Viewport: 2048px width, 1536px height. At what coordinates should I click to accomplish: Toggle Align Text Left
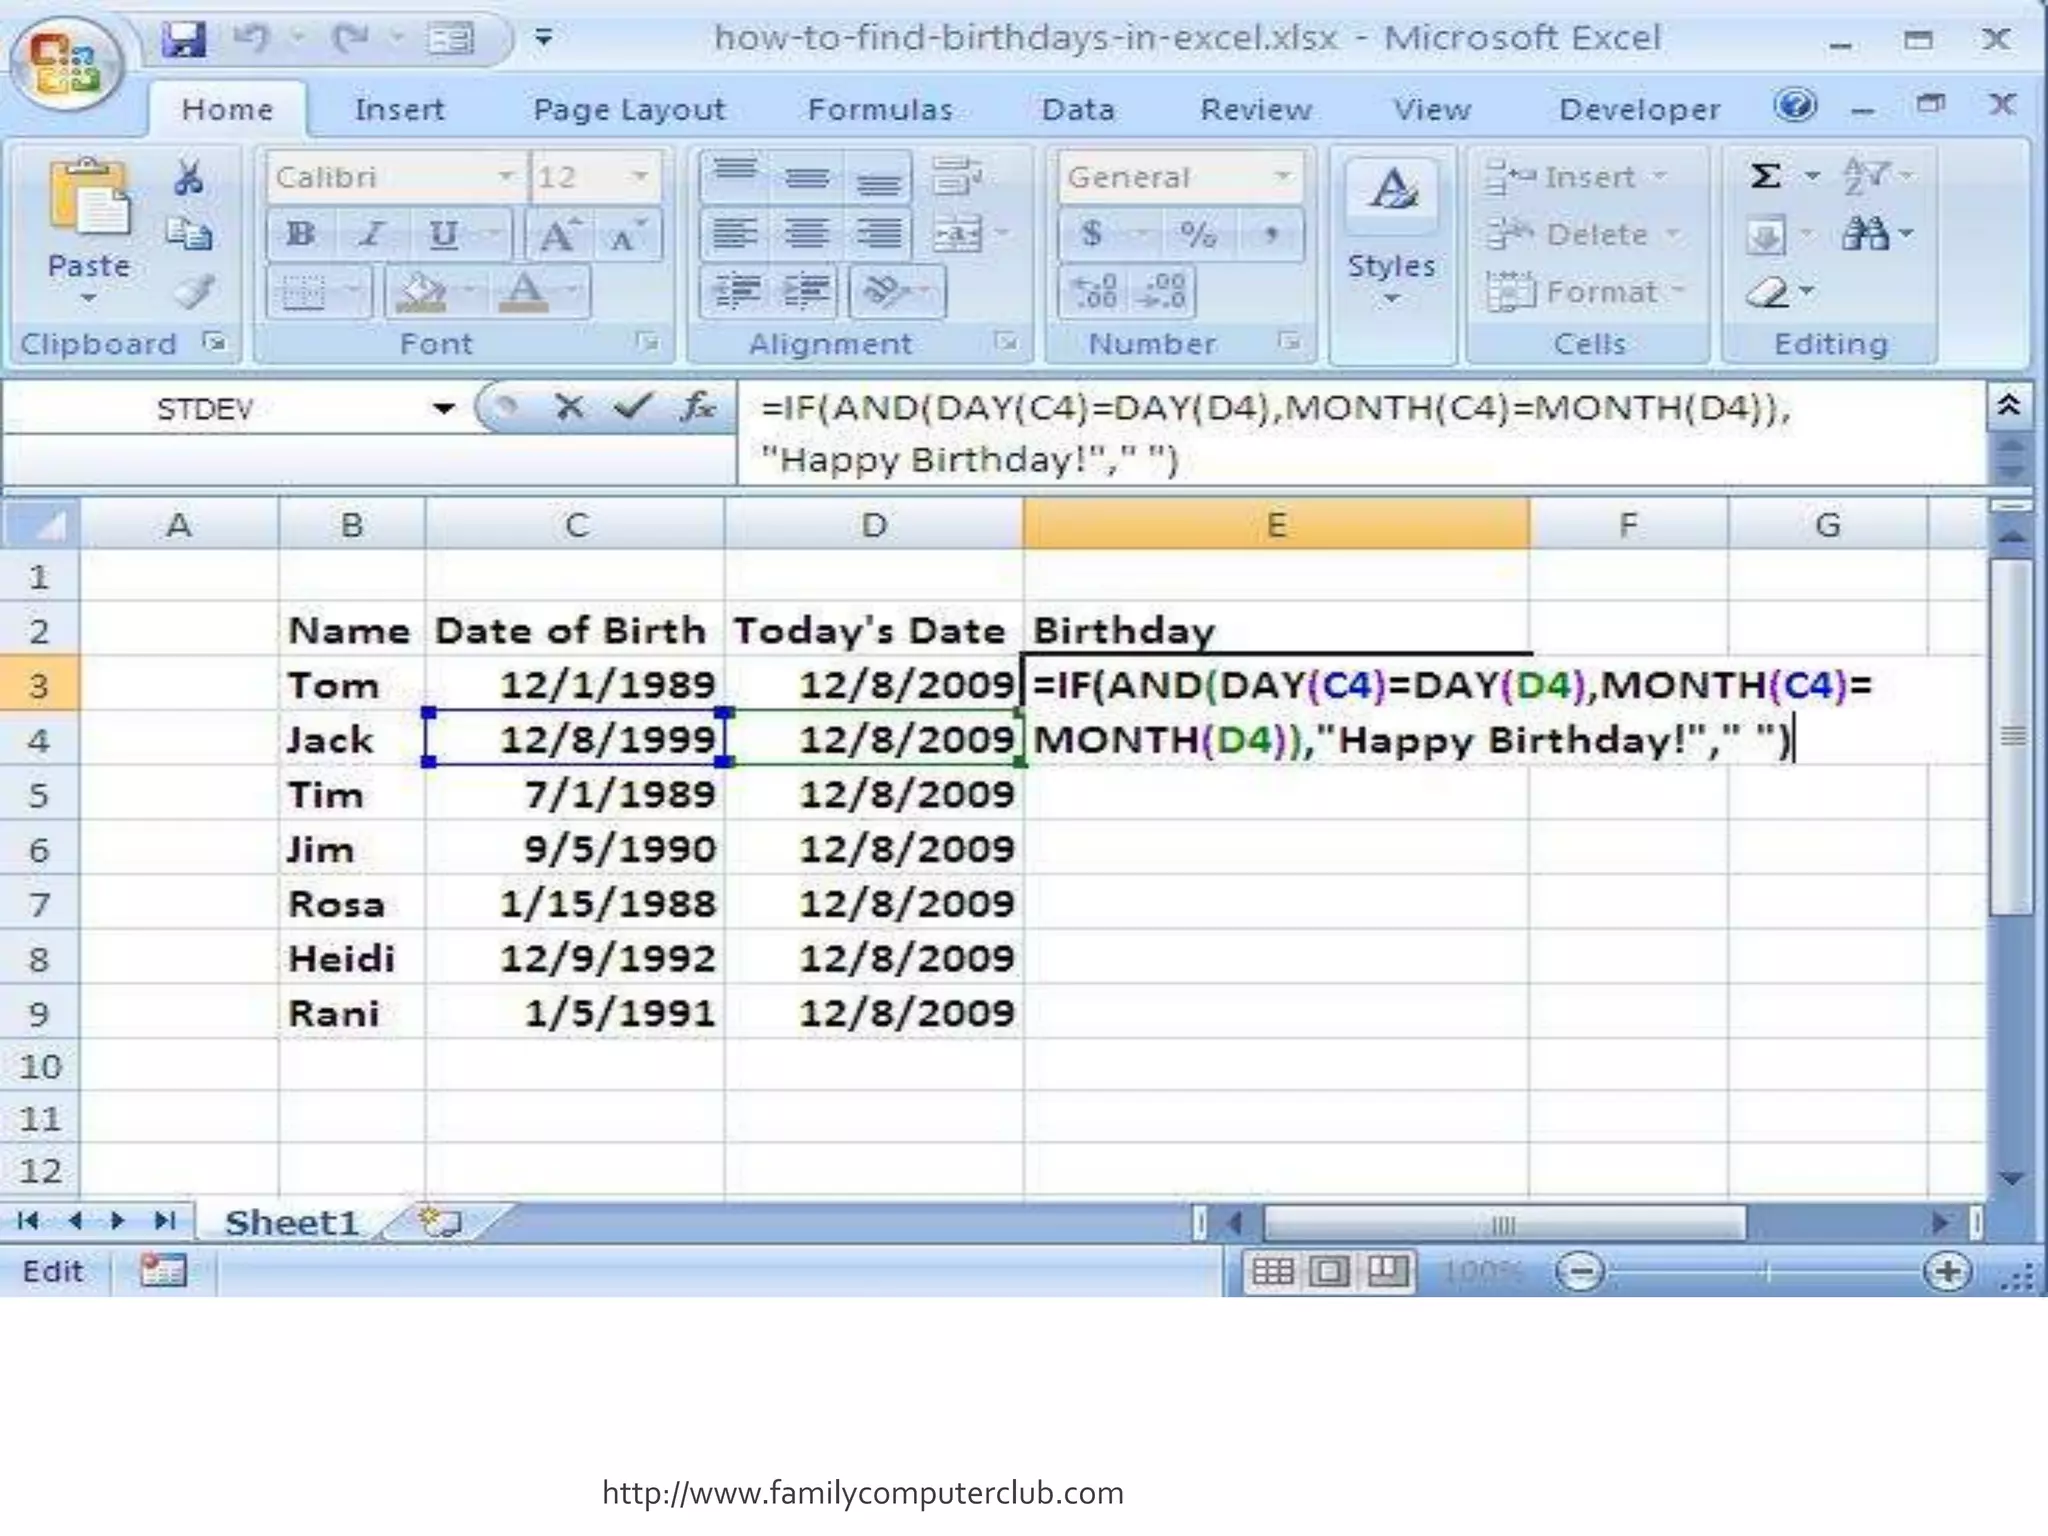735,234
